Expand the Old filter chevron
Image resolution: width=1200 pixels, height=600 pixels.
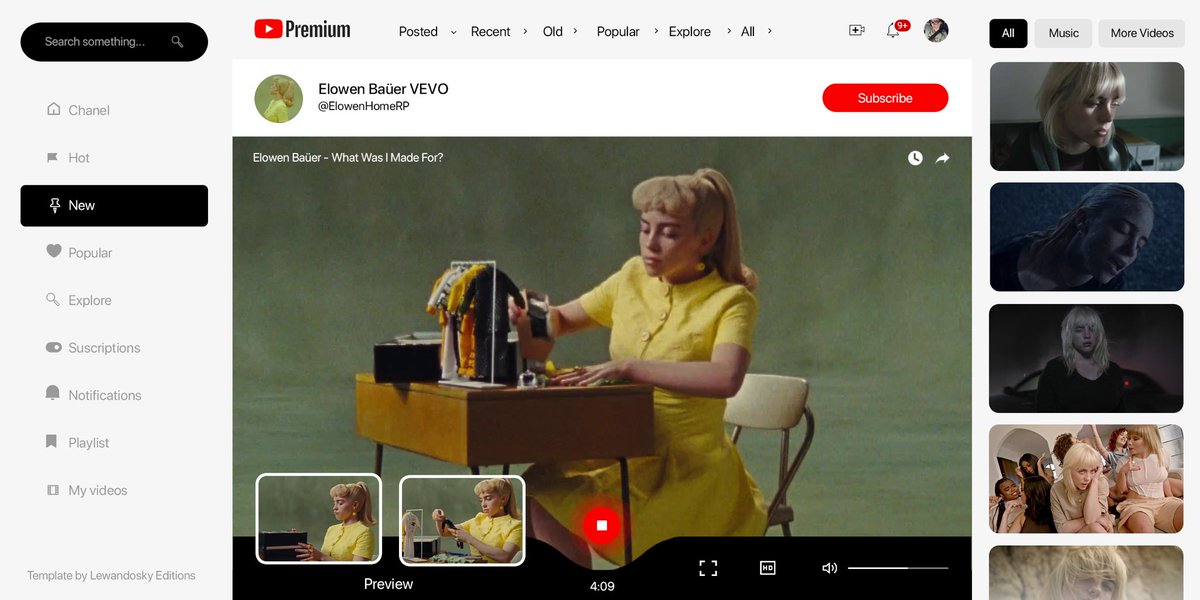pos(575,31)
